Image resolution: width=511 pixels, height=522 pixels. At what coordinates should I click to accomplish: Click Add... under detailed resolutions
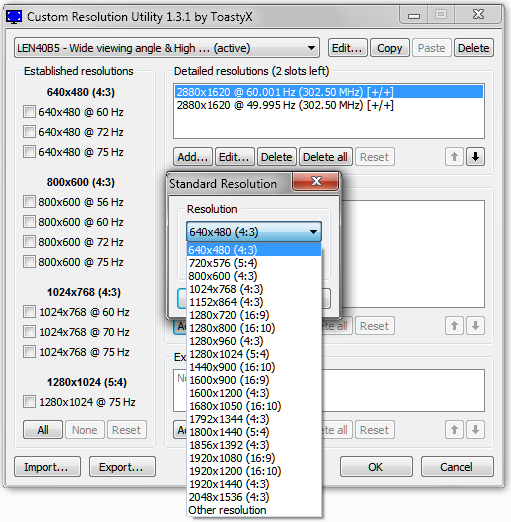193,157
